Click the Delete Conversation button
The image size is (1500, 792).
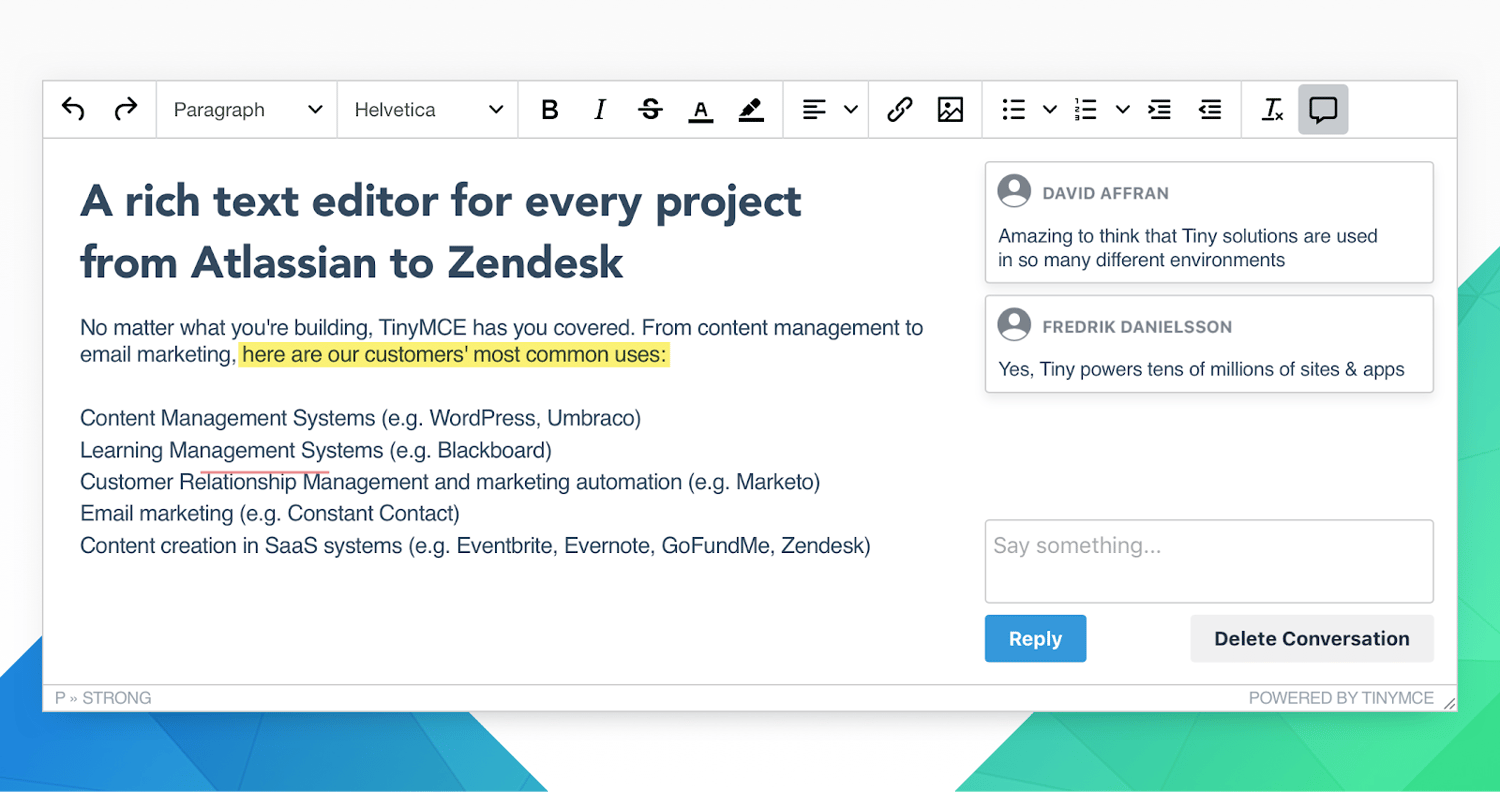tap(1312, 639)
